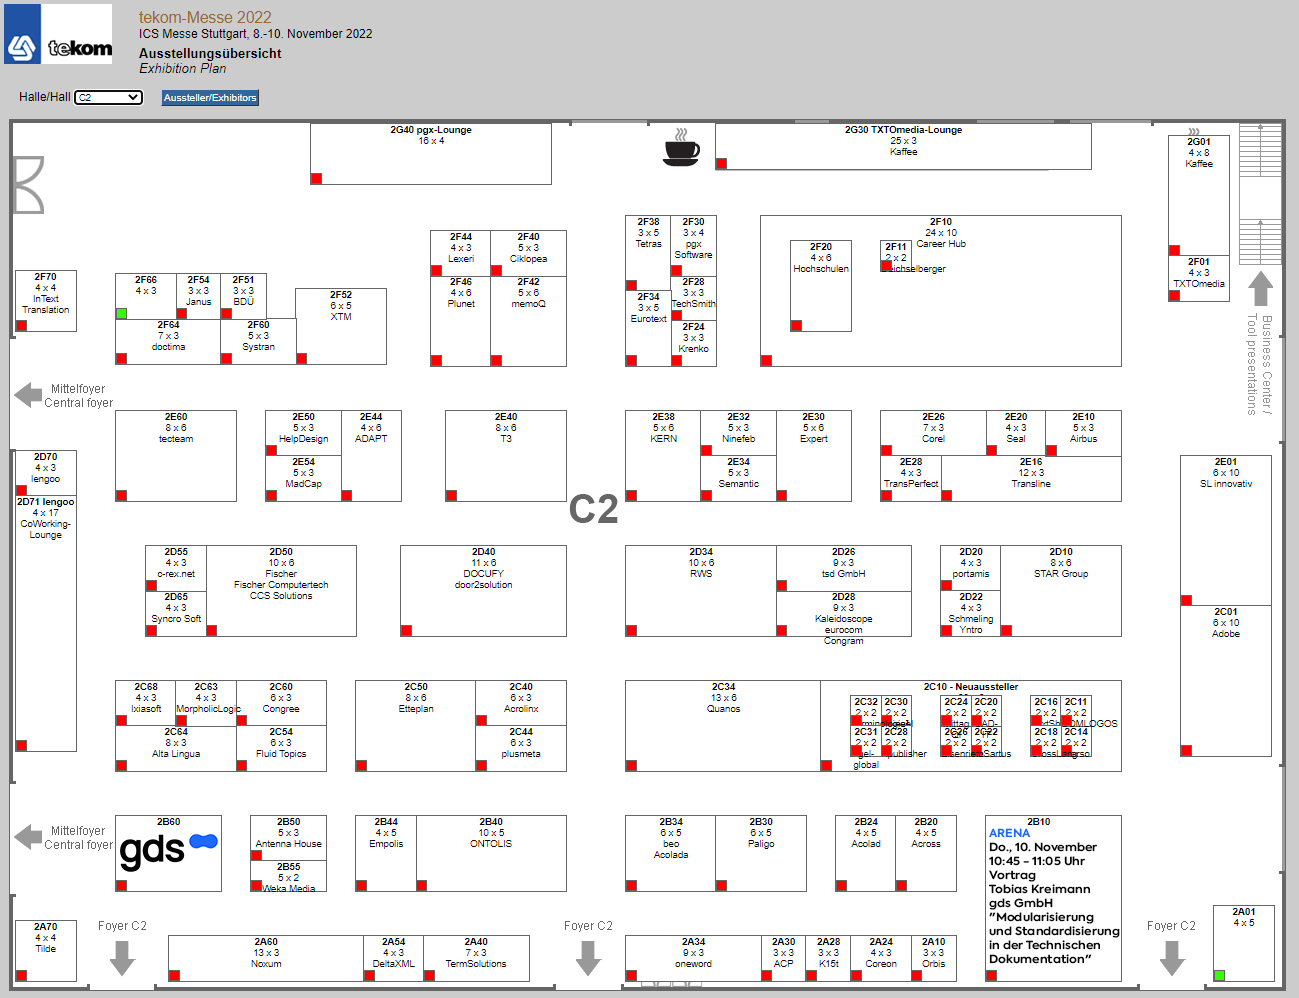This screenshot has width=1299, height=998.
Task: Click the 2F10 Career Hub label
Action: point(941,233)
